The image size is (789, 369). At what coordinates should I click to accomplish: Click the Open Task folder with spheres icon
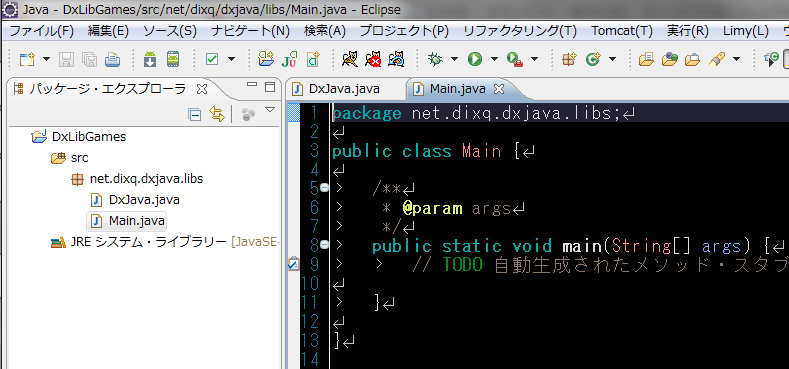coord(670,59)
